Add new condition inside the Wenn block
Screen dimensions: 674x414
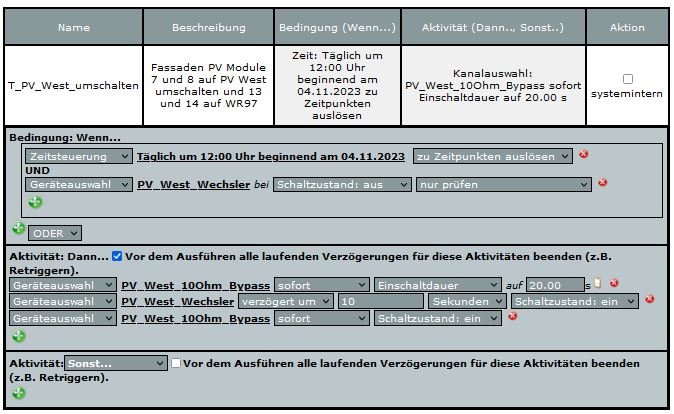click(x=35, y=202)
